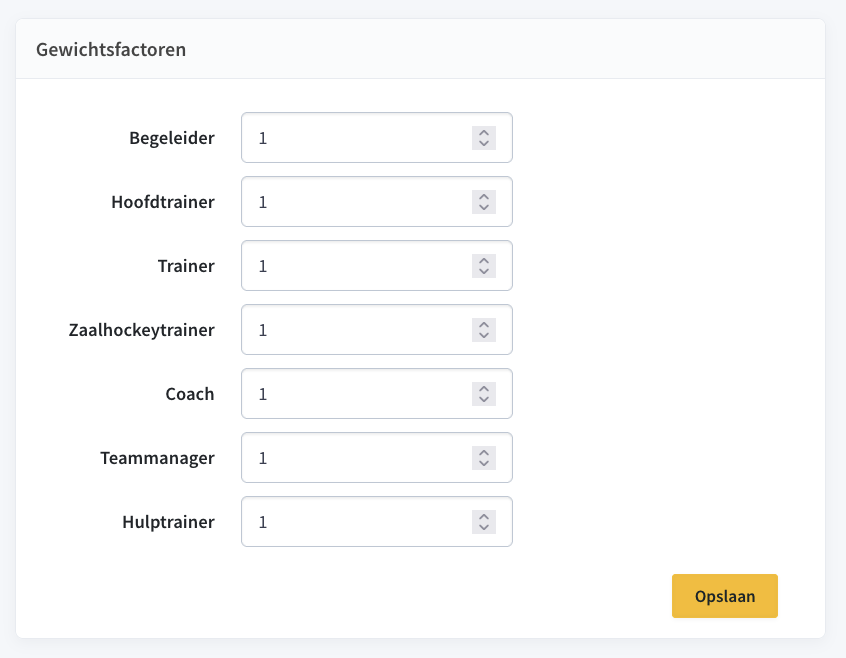Screen dimensions: 846x658
Task: Lower the Zaalhockeytrainer value using down arrow
Action: (x=484, y=335)
